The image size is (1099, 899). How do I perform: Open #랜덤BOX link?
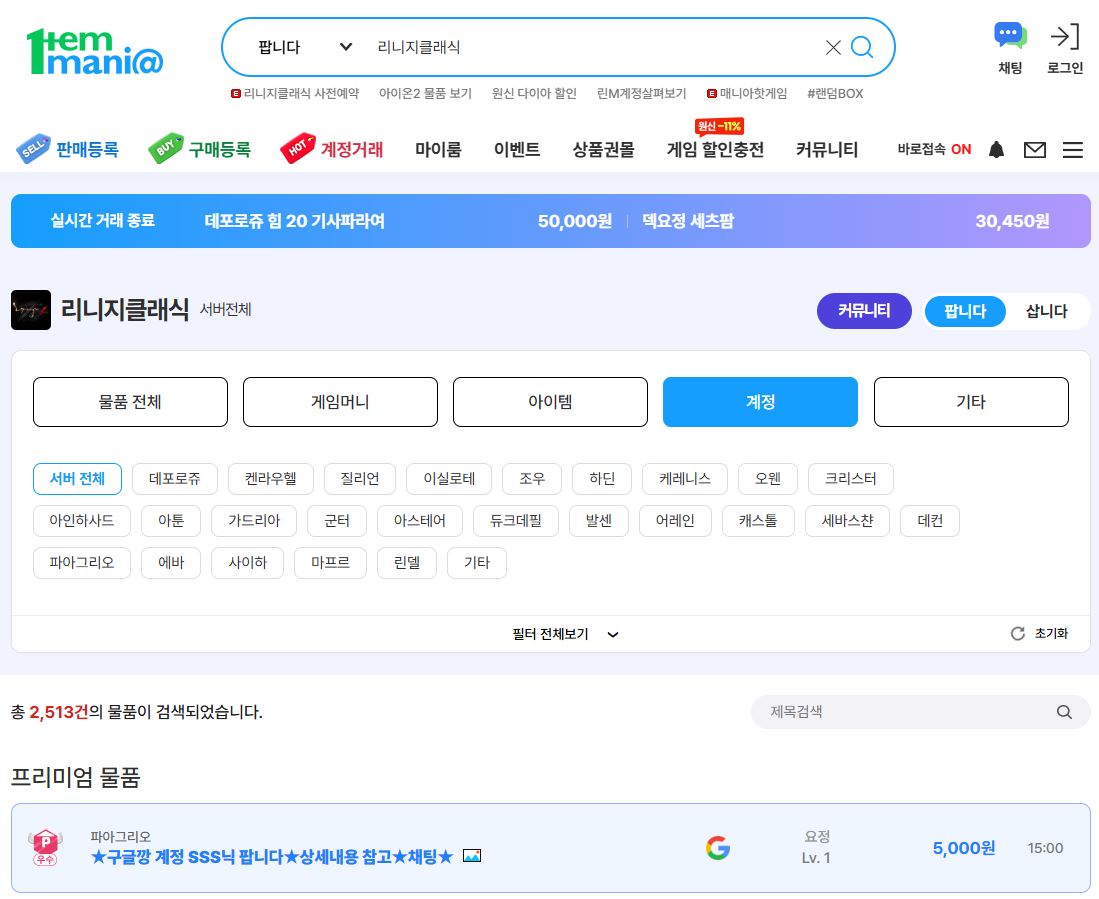click(835, 93)
